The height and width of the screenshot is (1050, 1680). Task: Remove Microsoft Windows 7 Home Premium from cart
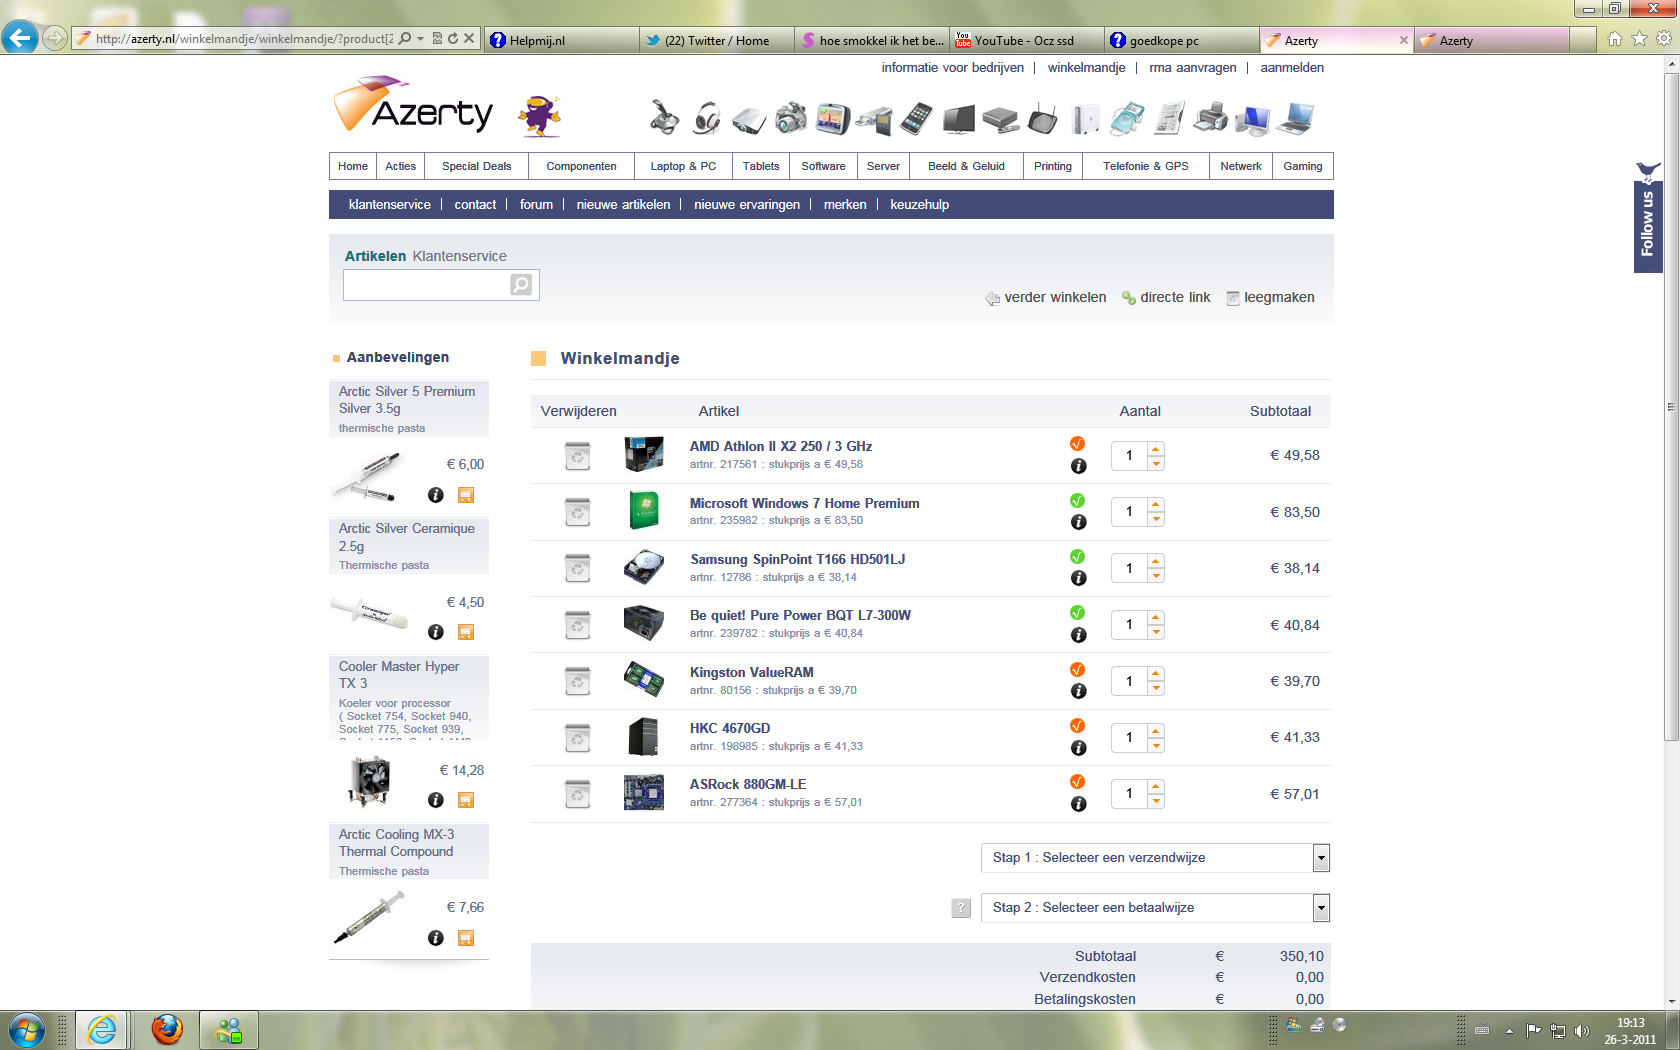[x=577, y=513]
